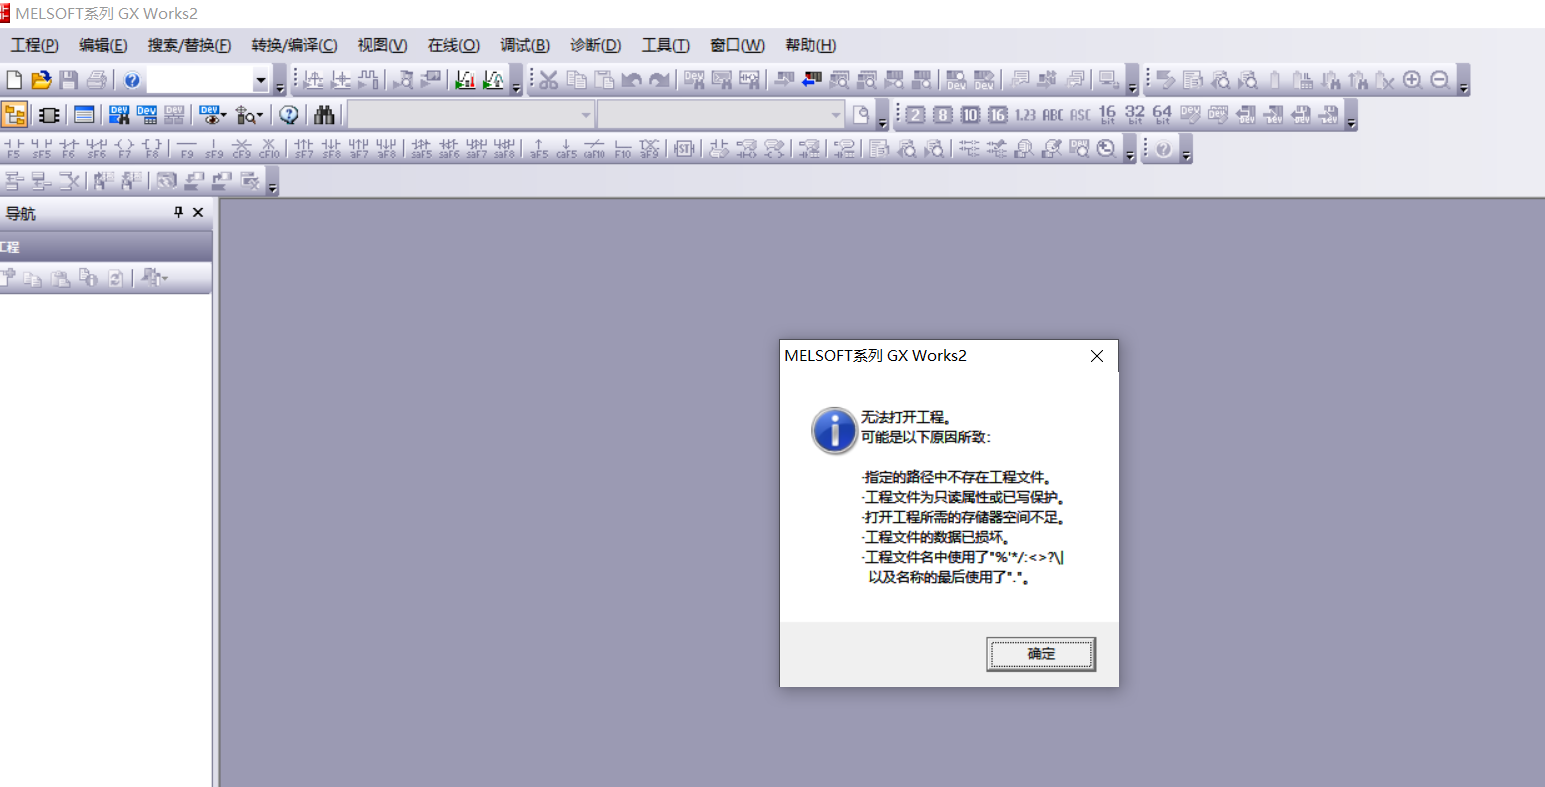Screen dimensions: 1545x787
Task: Click the binoculars find device icon
Action: (324, 115)
